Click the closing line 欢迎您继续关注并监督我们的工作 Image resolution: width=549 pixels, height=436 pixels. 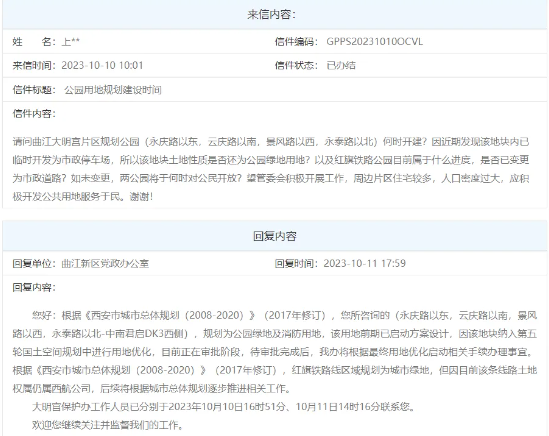[x=108, y=425]
